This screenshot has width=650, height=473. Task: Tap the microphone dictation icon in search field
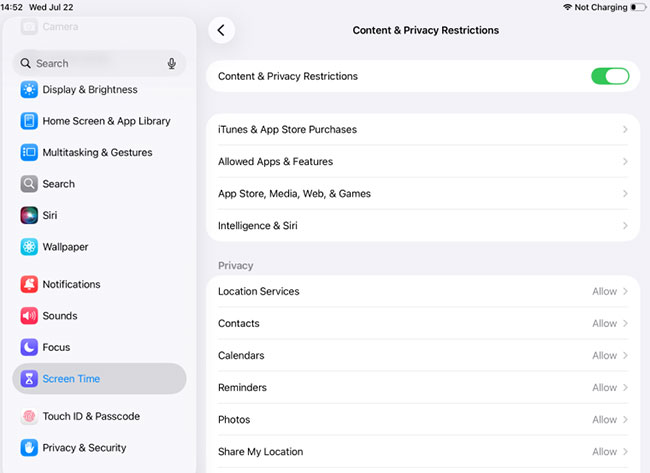(172, 63)
